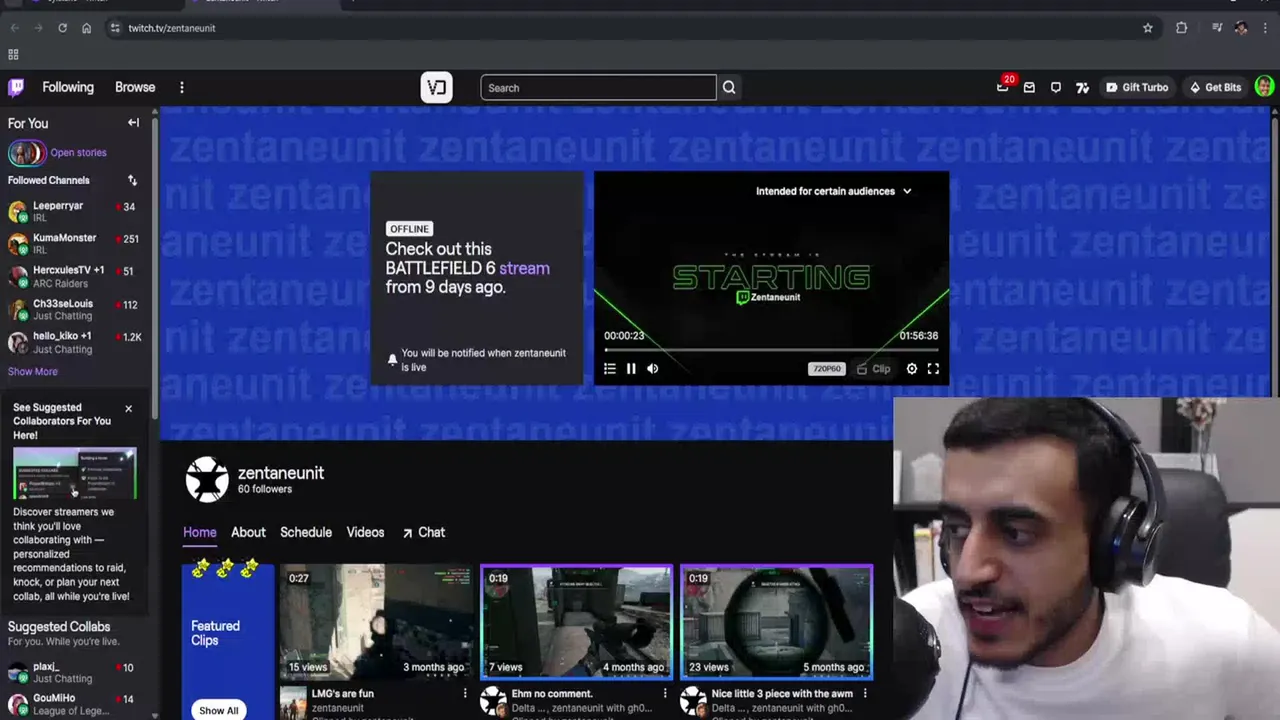The width and height of the screenshot is (1280, 720).
Task: Show All featured clips
Action: pyautogui.click(x=218, y=710)
